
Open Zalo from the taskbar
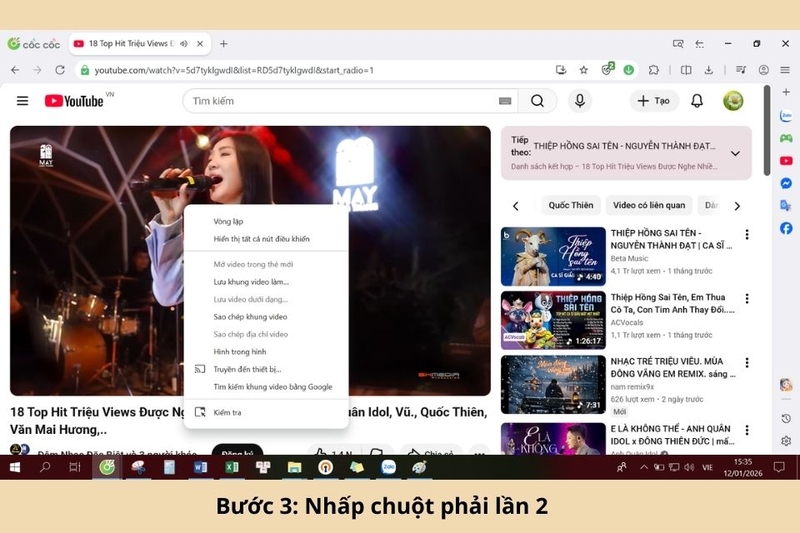388,467
